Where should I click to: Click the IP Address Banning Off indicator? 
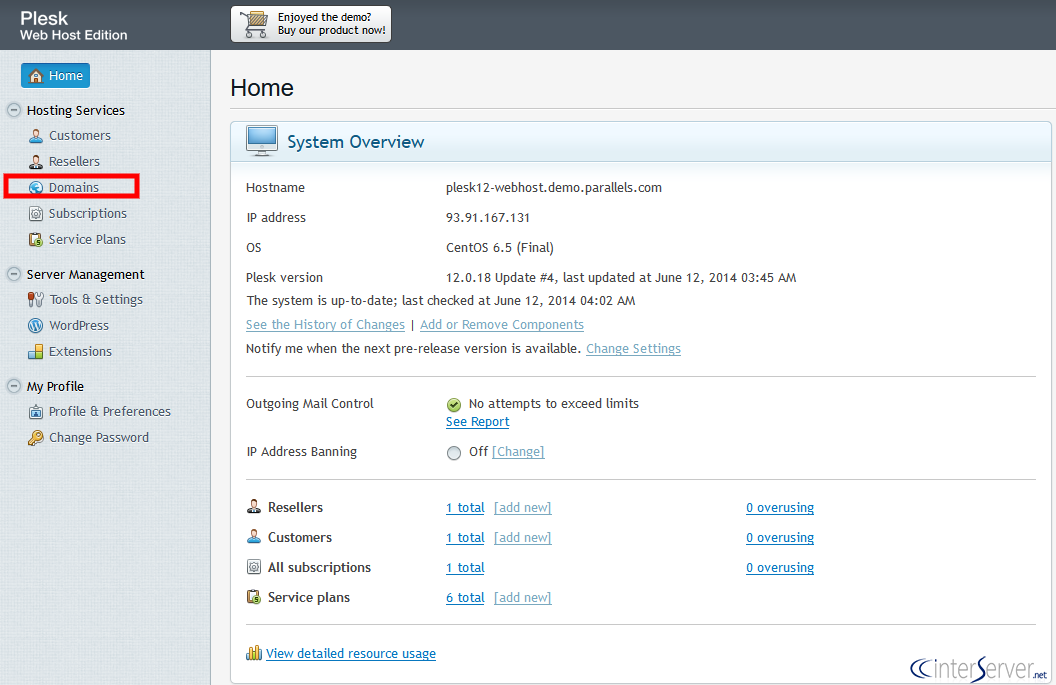tap(454, 452)
